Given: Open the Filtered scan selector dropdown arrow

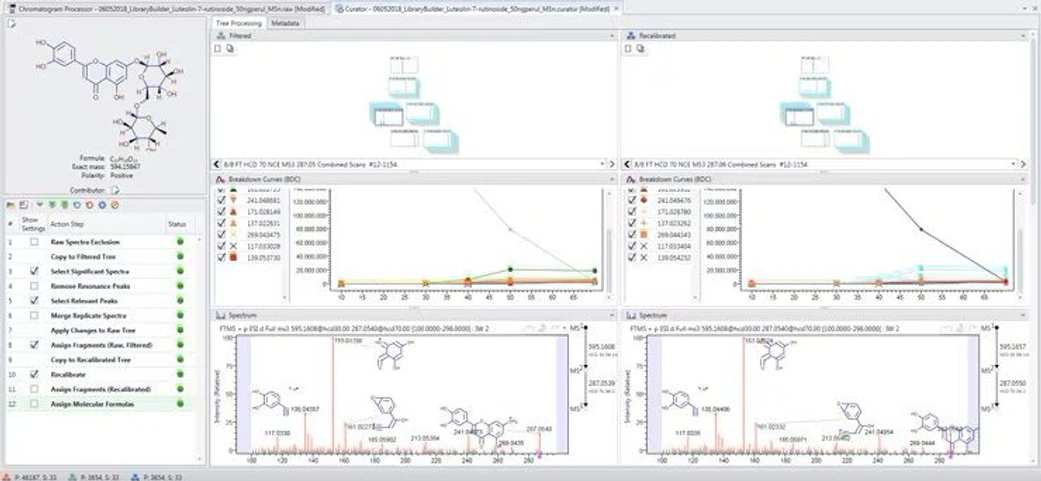Looking at the screenshot, I should point(602,164).
